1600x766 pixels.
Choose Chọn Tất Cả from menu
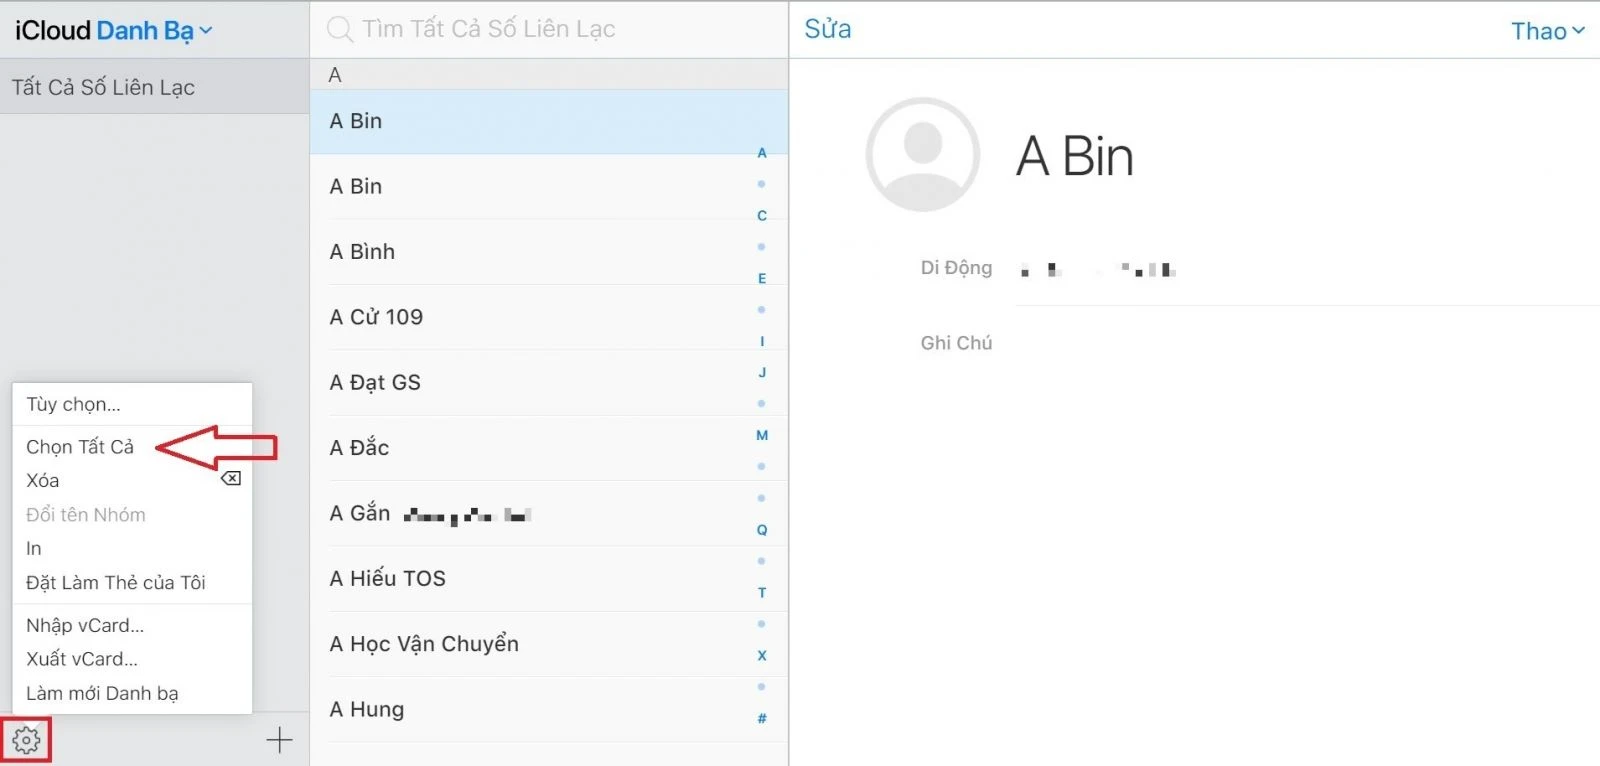pos(80,447)
